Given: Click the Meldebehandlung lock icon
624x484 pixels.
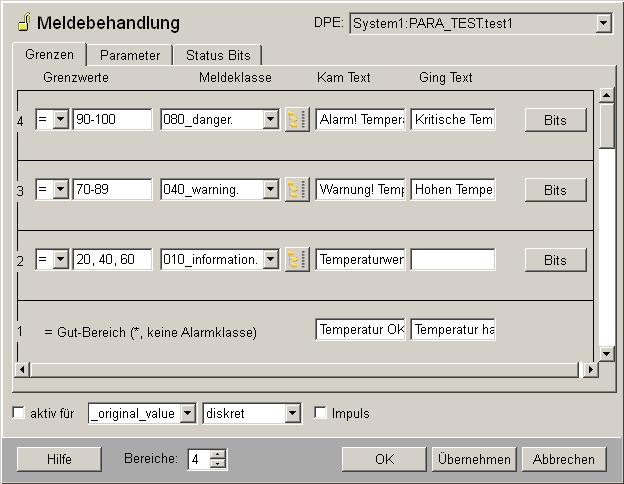Looking at the screenshot, I should [24, 22].
